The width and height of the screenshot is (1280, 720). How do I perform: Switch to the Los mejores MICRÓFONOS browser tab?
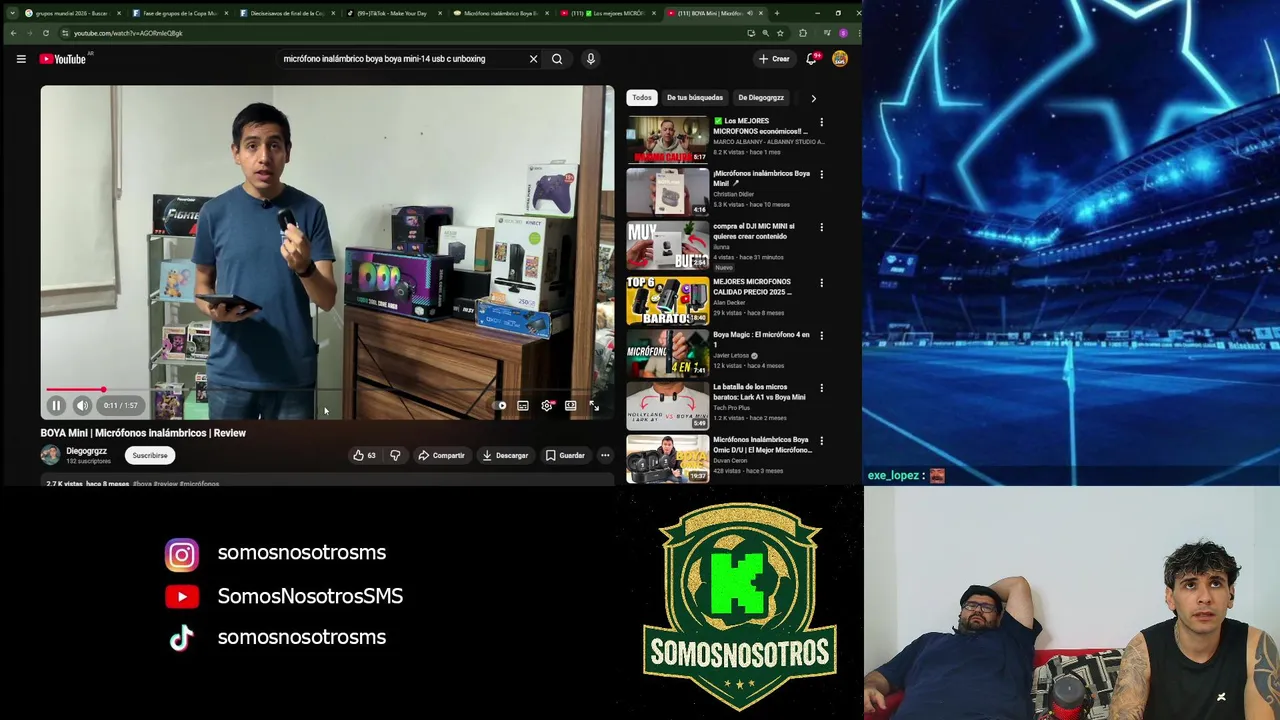click(608, 13)
